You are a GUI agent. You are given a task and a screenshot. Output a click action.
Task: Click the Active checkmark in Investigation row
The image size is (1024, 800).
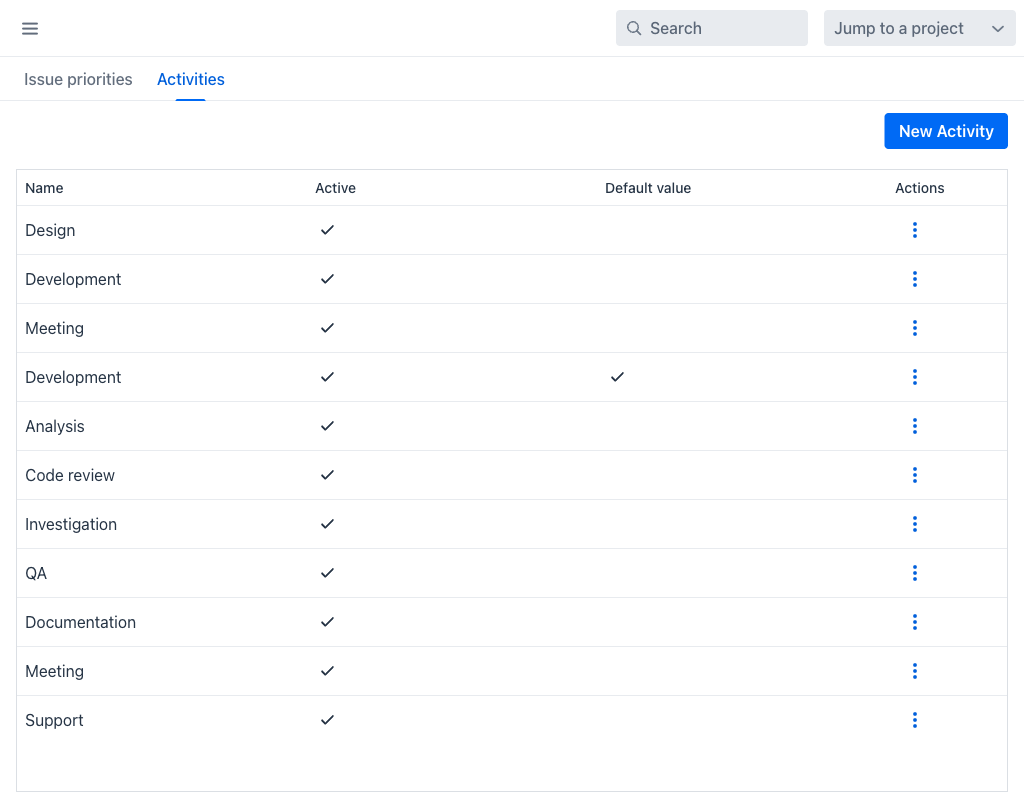[x=327, y=524]
